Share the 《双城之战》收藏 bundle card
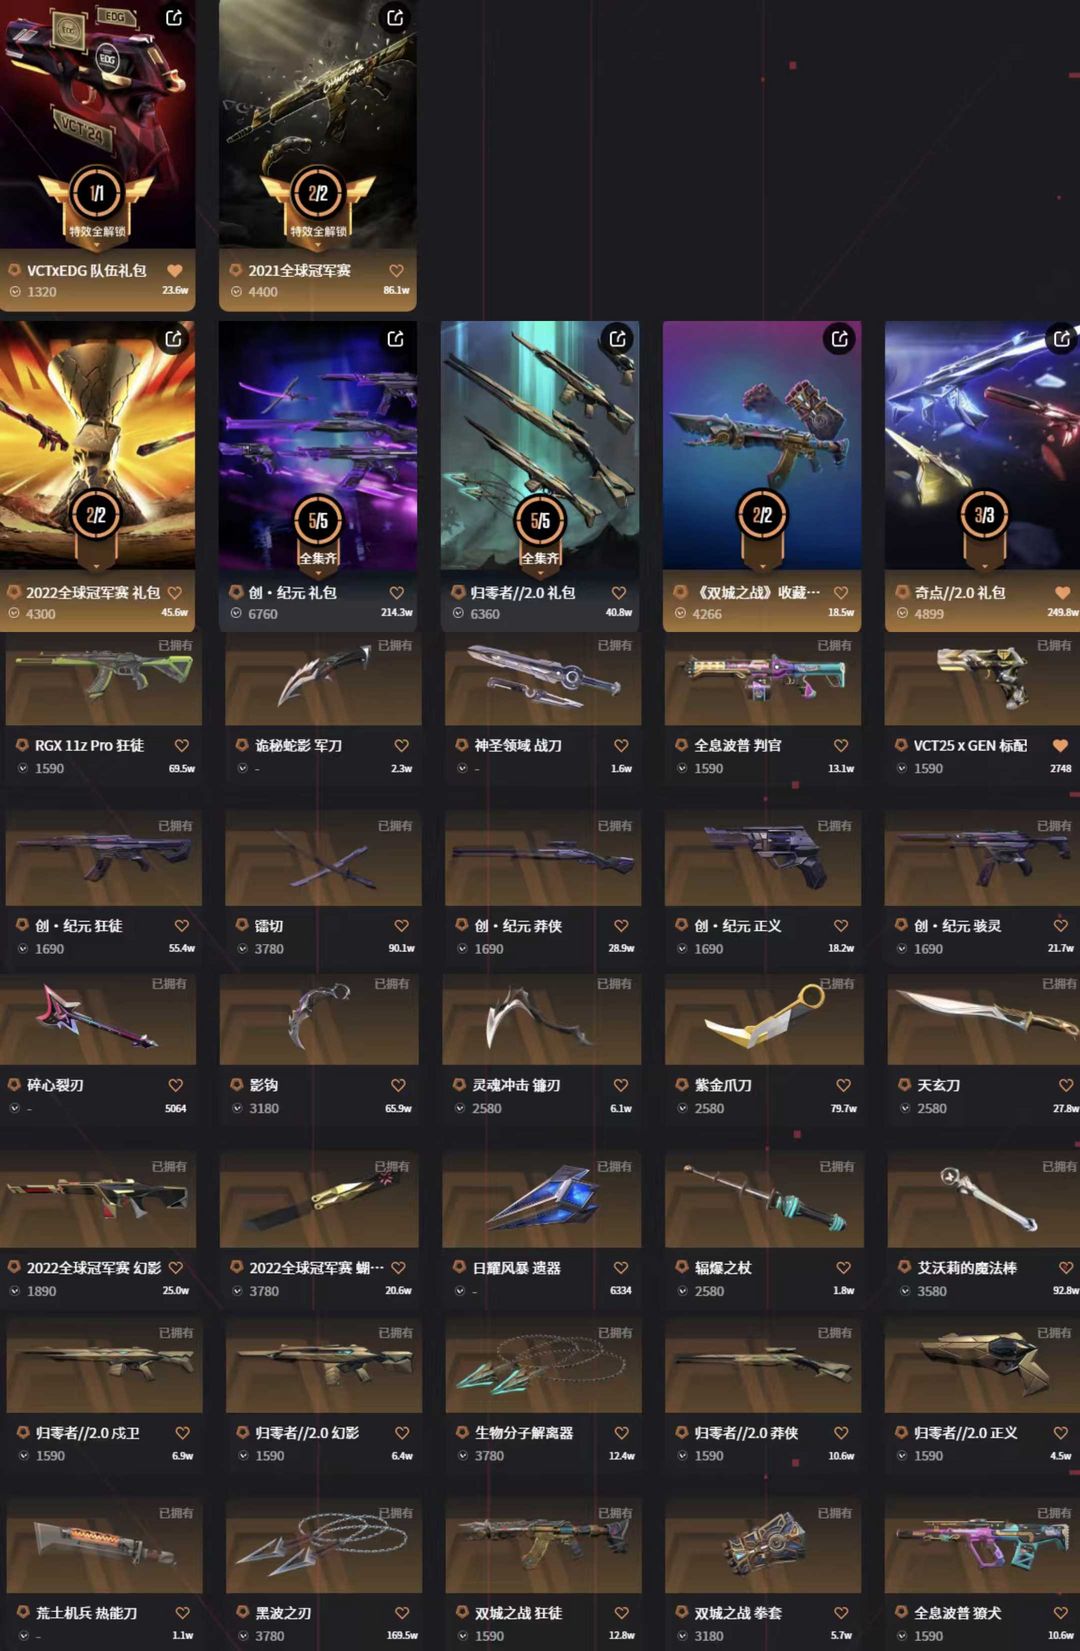The height and width of the screenshot is (1651, 1080). 840,339
